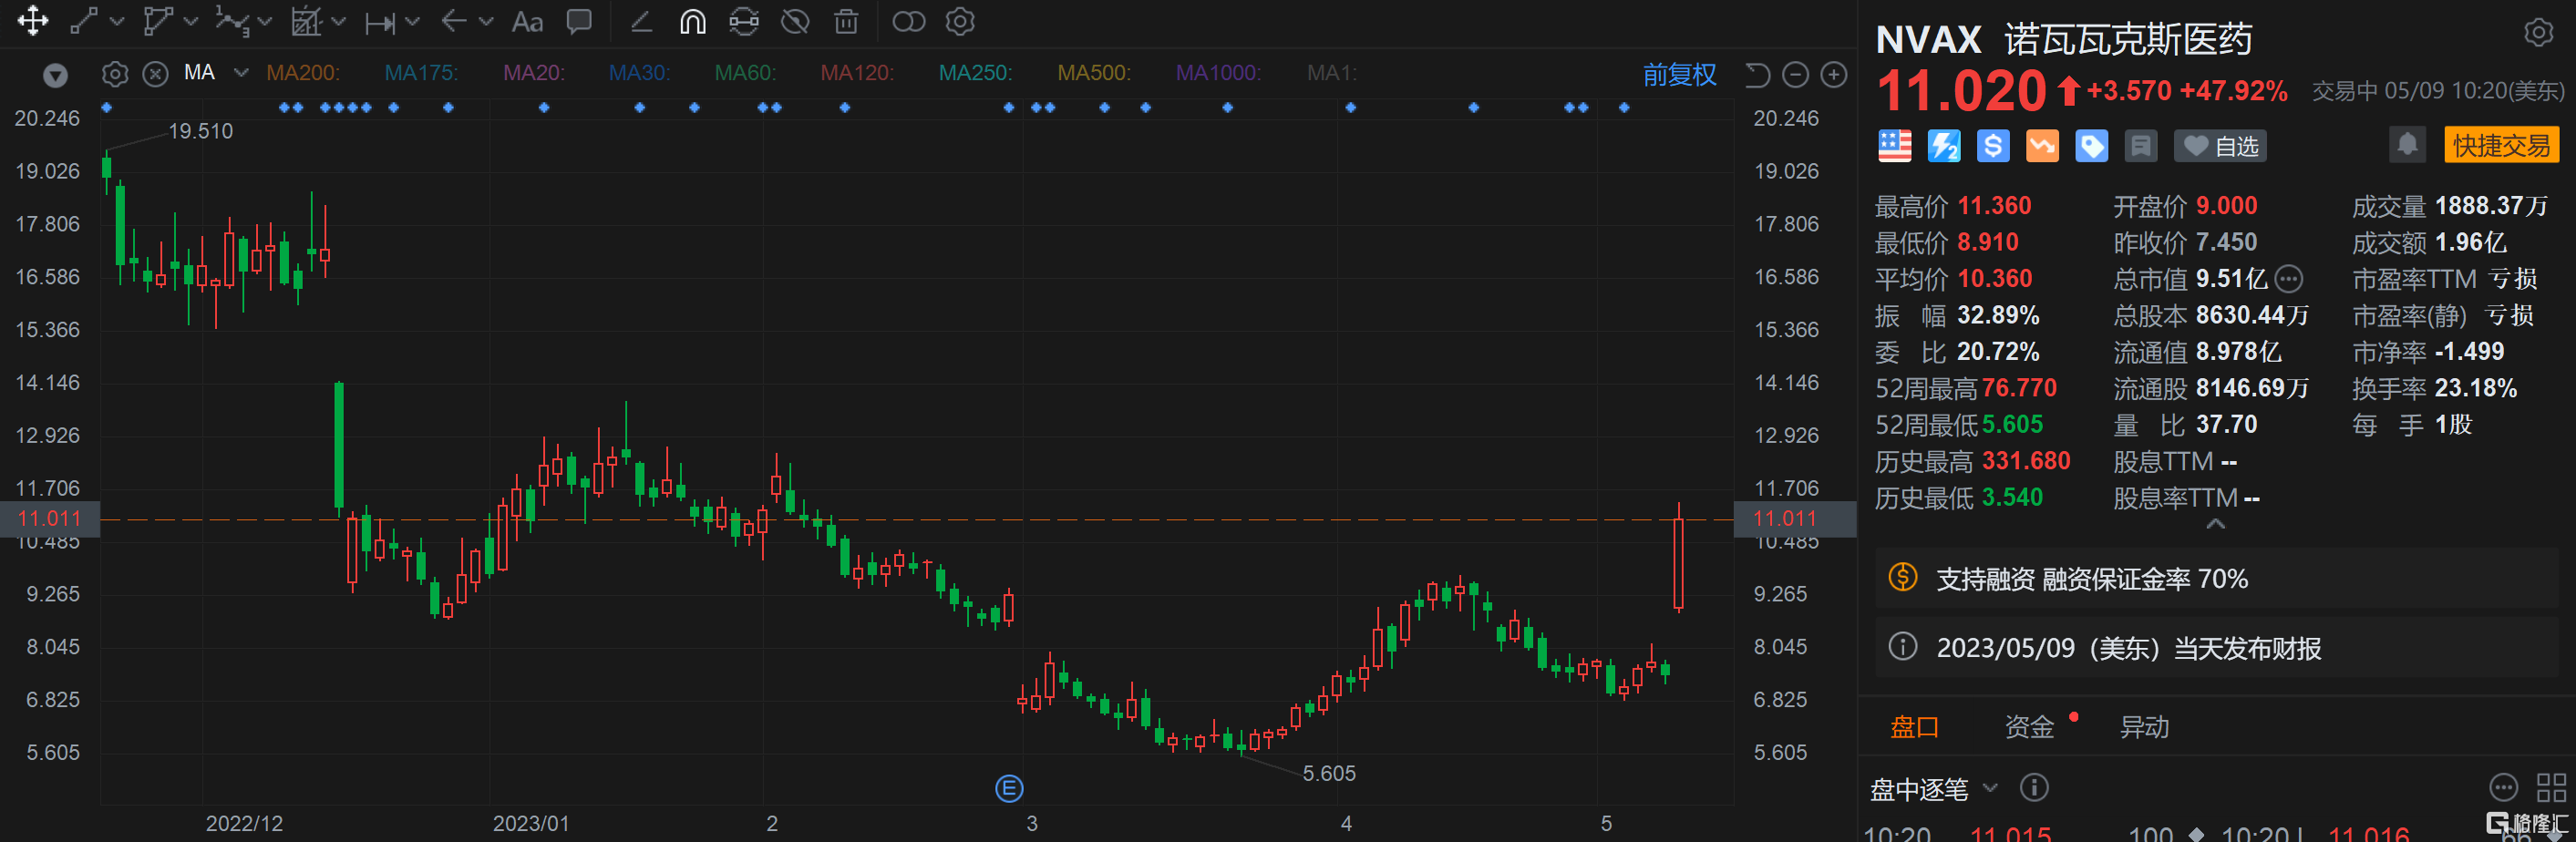The height and width of the screenshot is (842, 2576).
Task: Select the polygon shape drawing tool
Action: [x=158, y=21]
